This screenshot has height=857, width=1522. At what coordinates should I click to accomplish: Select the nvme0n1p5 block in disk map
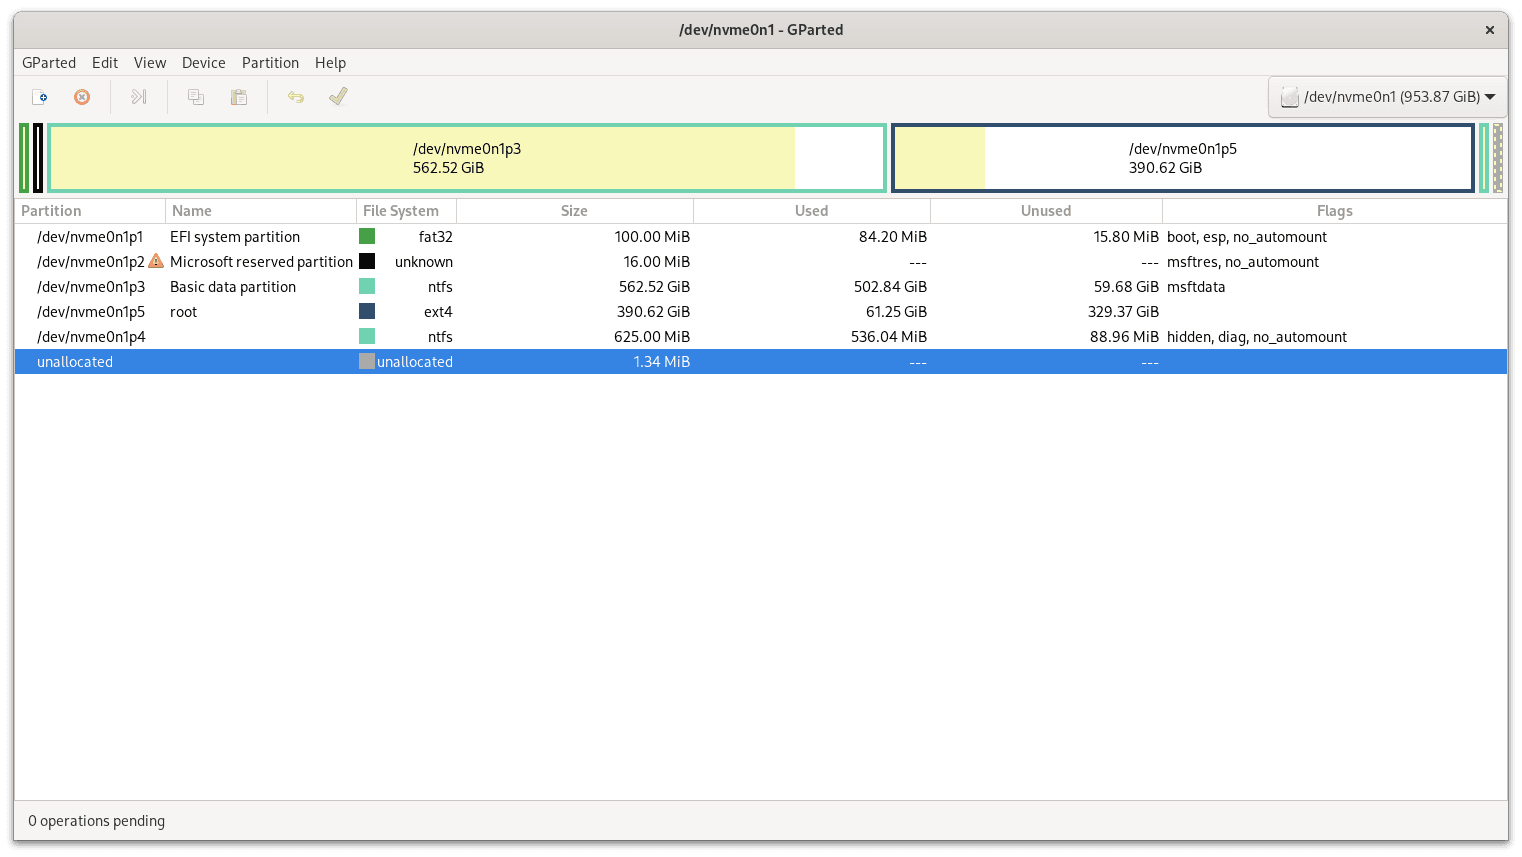click(x=1183, y=158)
